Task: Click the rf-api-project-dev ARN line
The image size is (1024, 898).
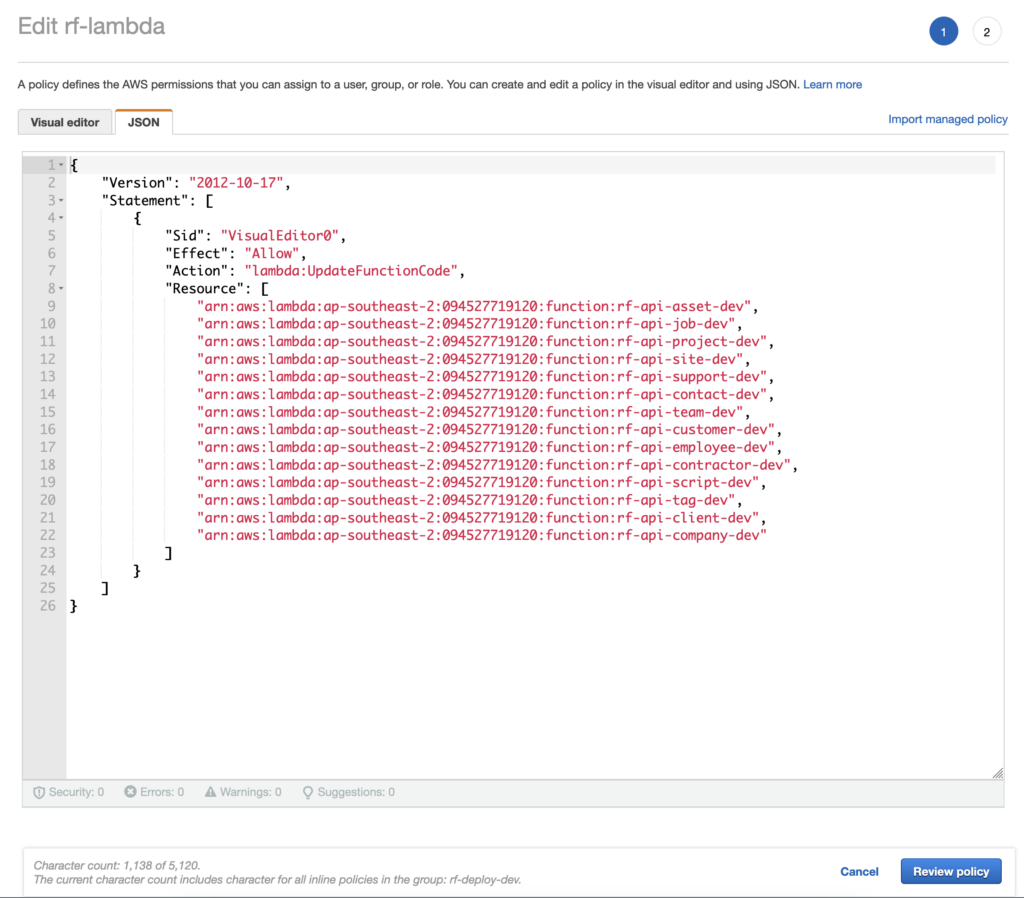Action: point(481,342)
